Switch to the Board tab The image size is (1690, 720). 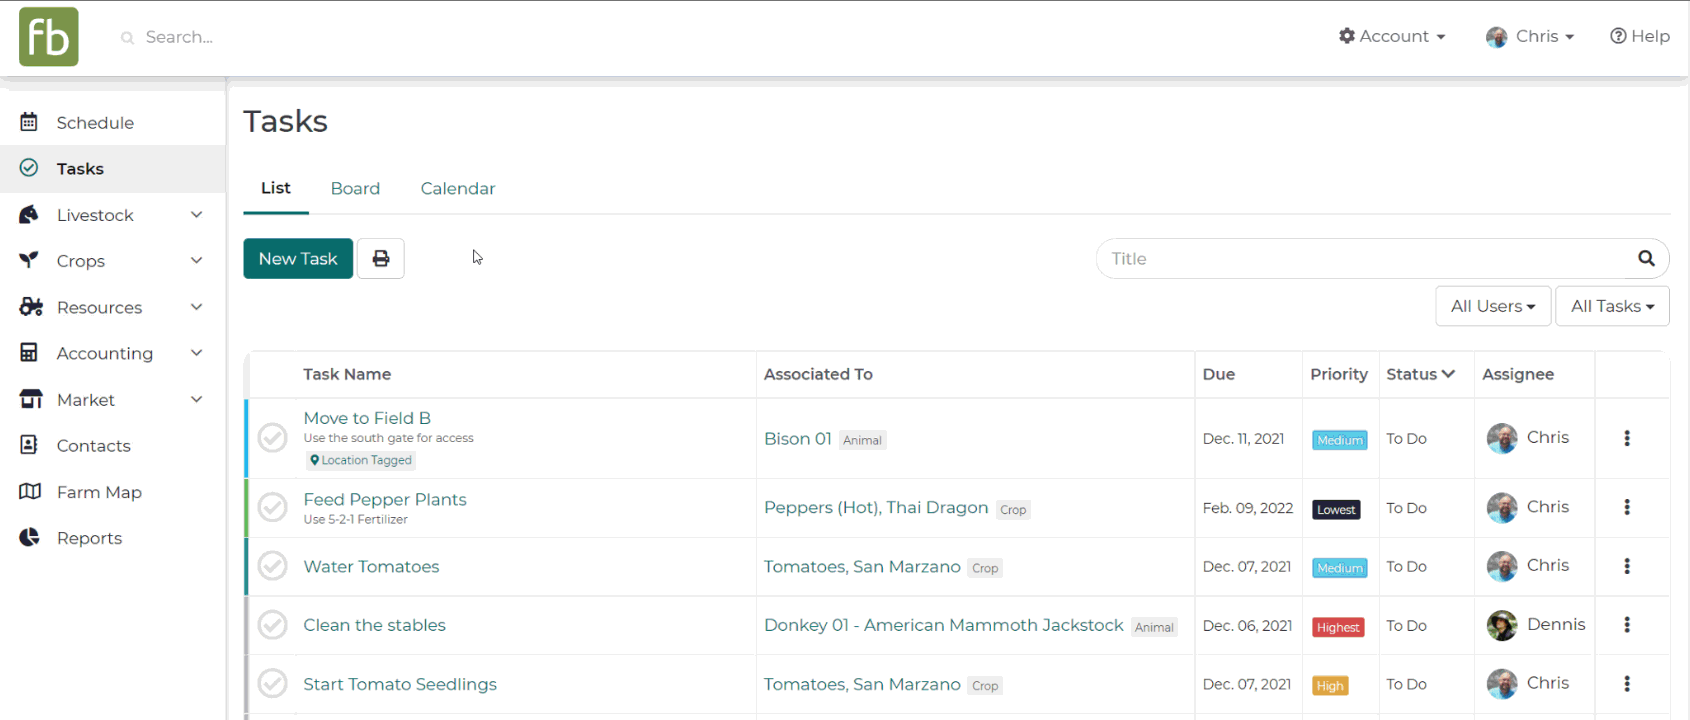point(355,189)
